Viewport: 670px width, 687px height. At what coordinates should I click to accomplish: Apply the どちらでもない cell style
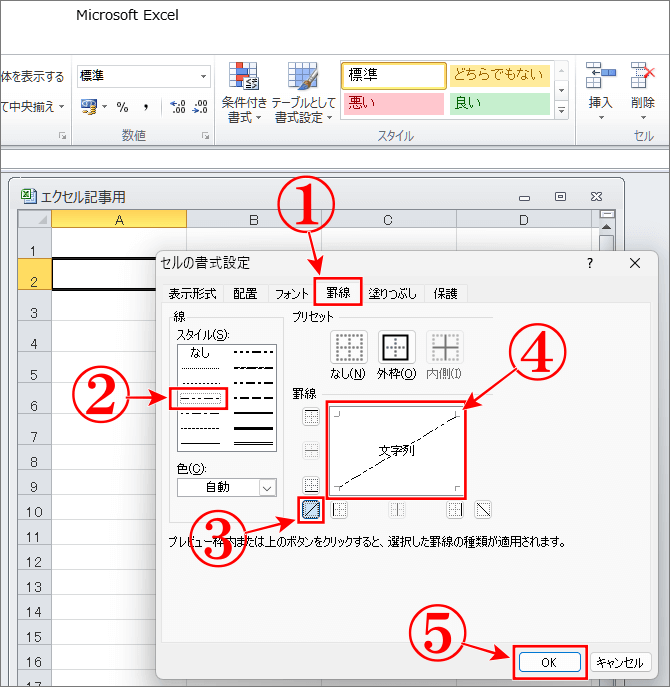point(500,75)
